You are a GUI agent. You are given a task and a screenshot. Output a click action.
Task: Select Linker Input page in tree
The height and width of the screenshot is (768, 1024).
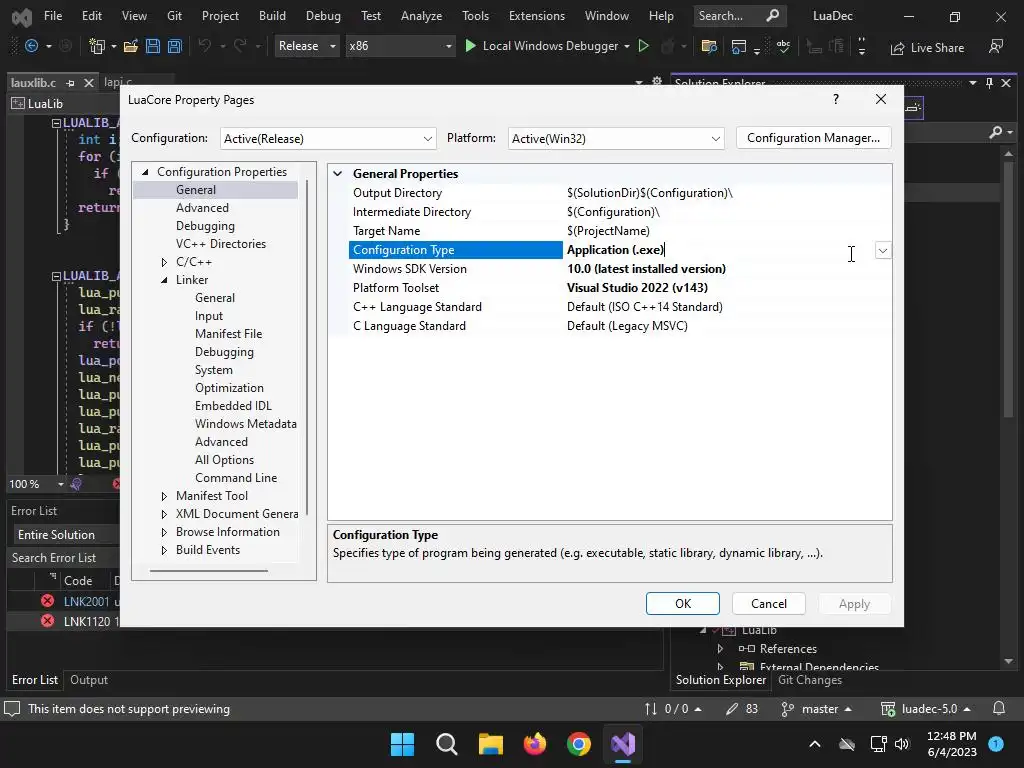click(209, 316)
